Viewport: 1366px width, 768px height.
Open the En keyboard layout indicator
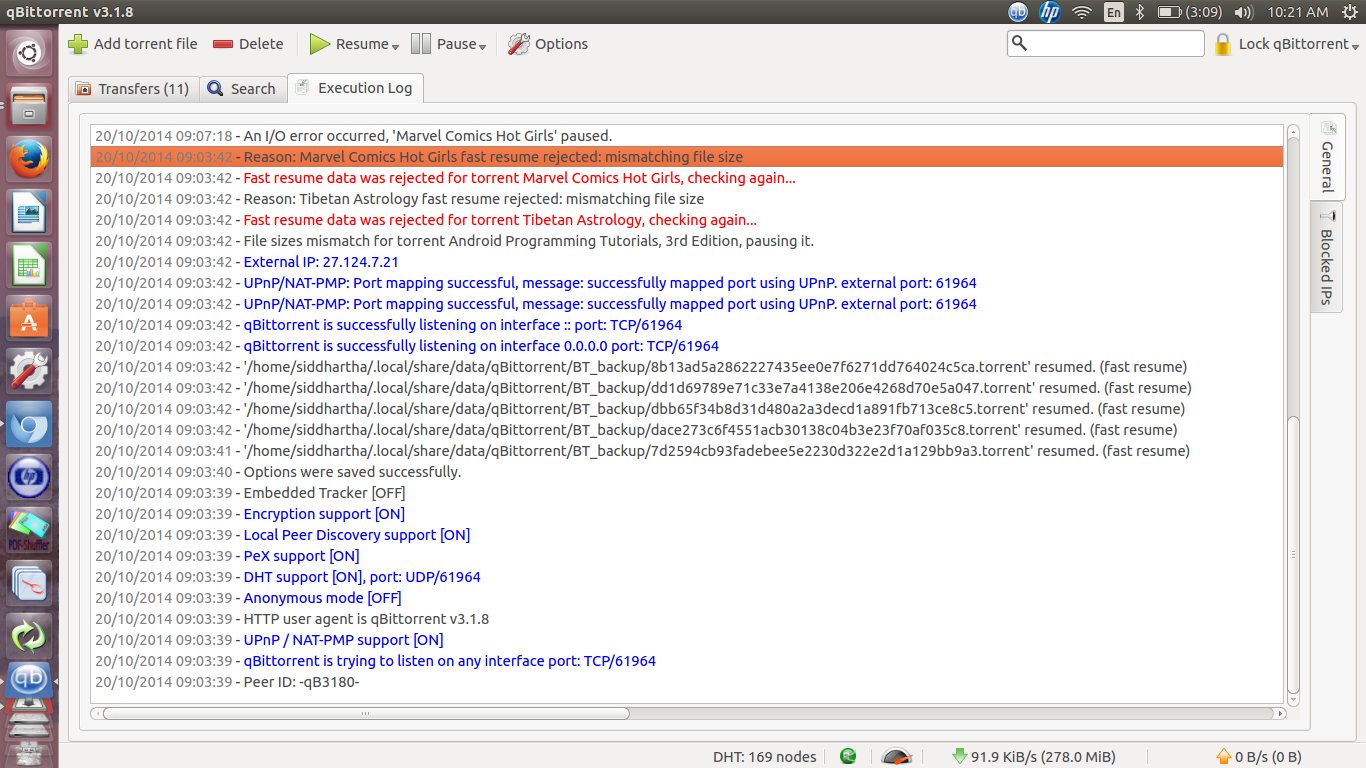coord(1113,12)
